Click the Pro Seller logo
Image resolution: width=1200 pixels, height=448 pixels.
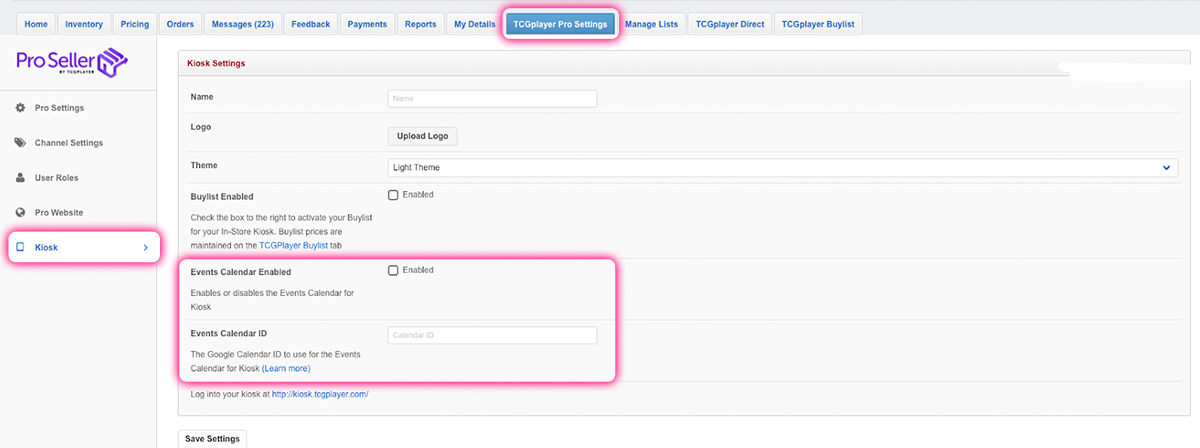pyautogui.click(x=73, y=64)
